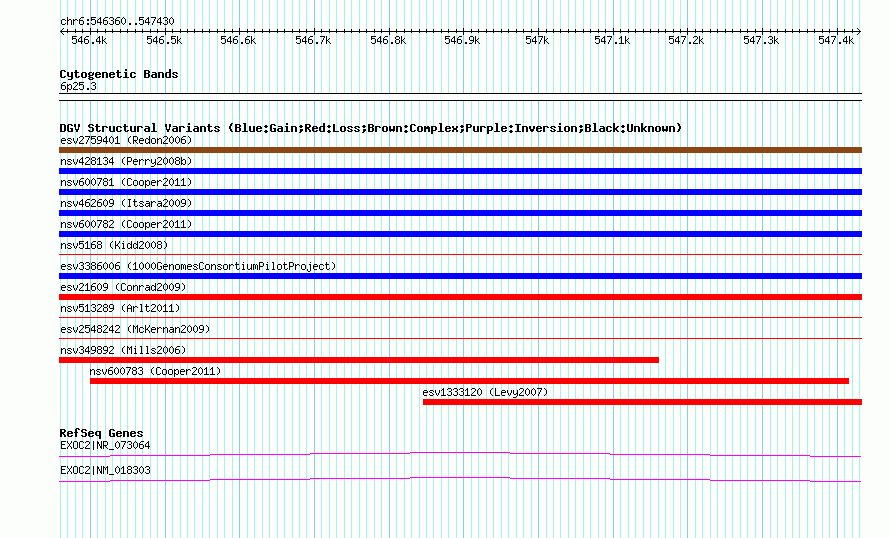Click the red bar under nsv600783

[x=469, y=381]
